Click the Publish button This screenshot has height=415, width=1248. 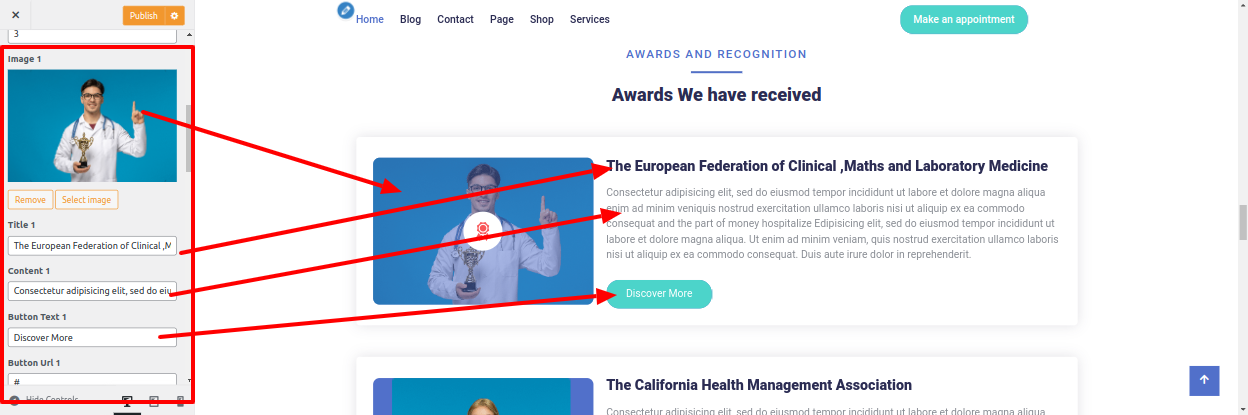click(x=144, y=15)
